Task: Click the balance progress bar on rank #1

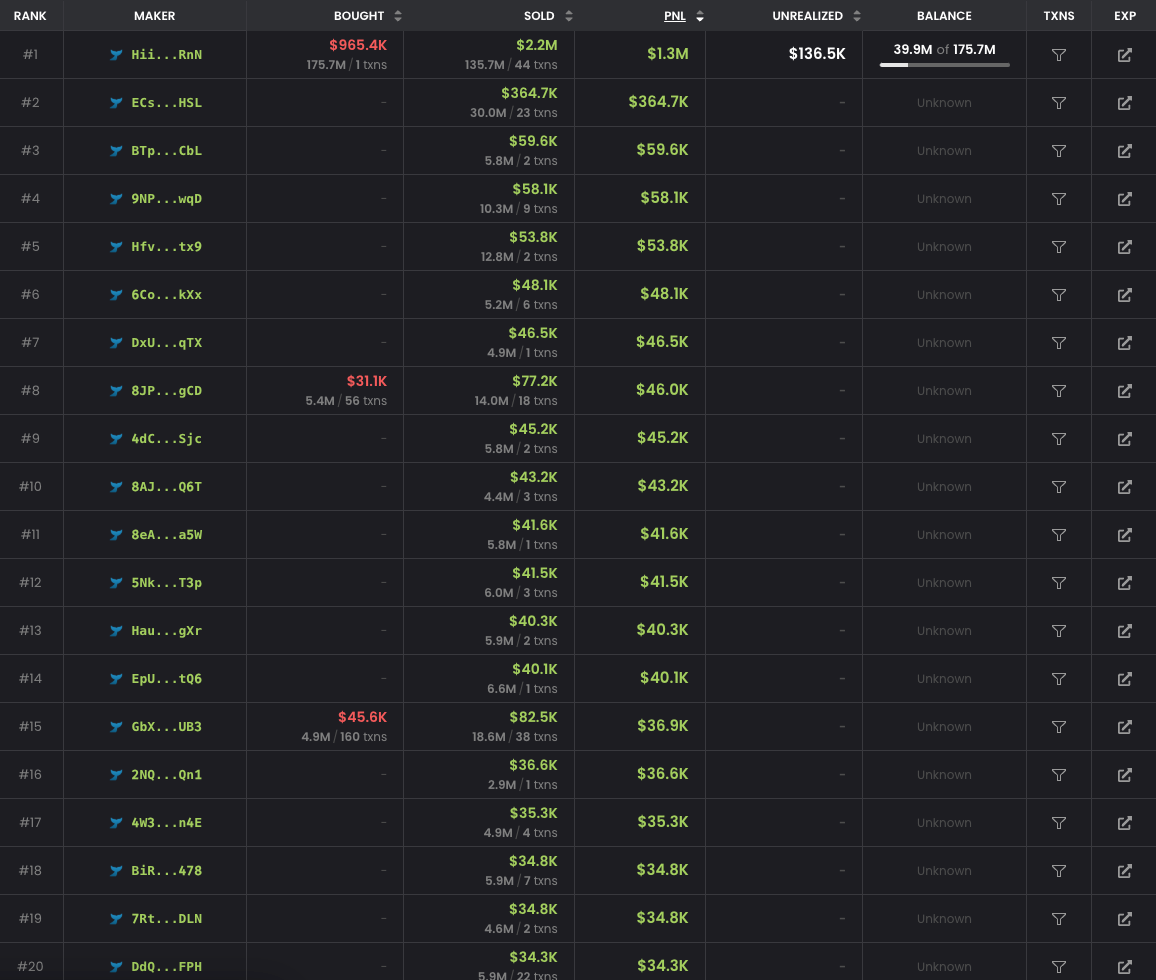Action: pos(943,64)
